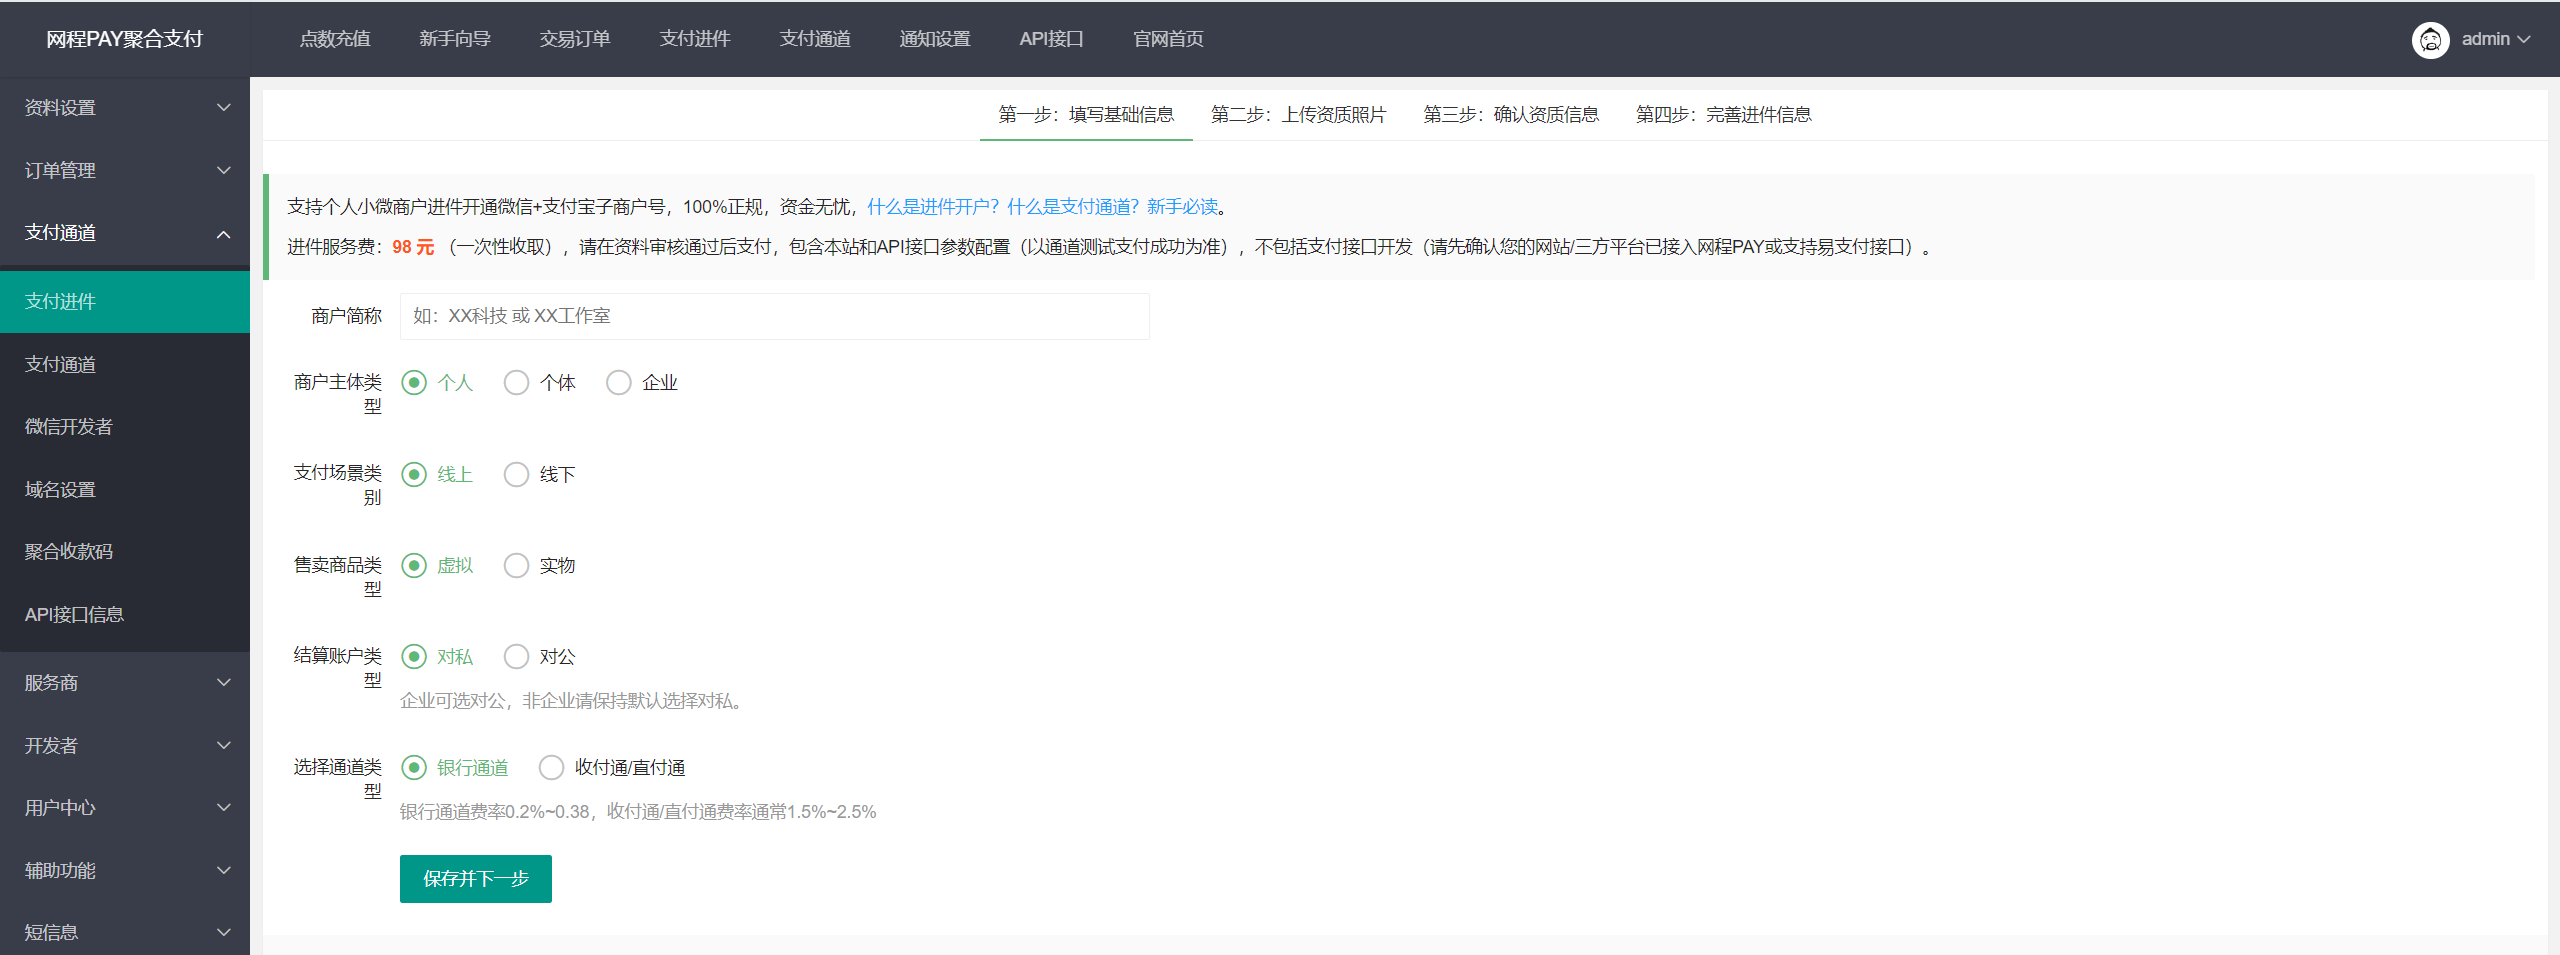Collapse the 支付通道 sidebar section
The image size is (2560, 955).
pos(124,233)
